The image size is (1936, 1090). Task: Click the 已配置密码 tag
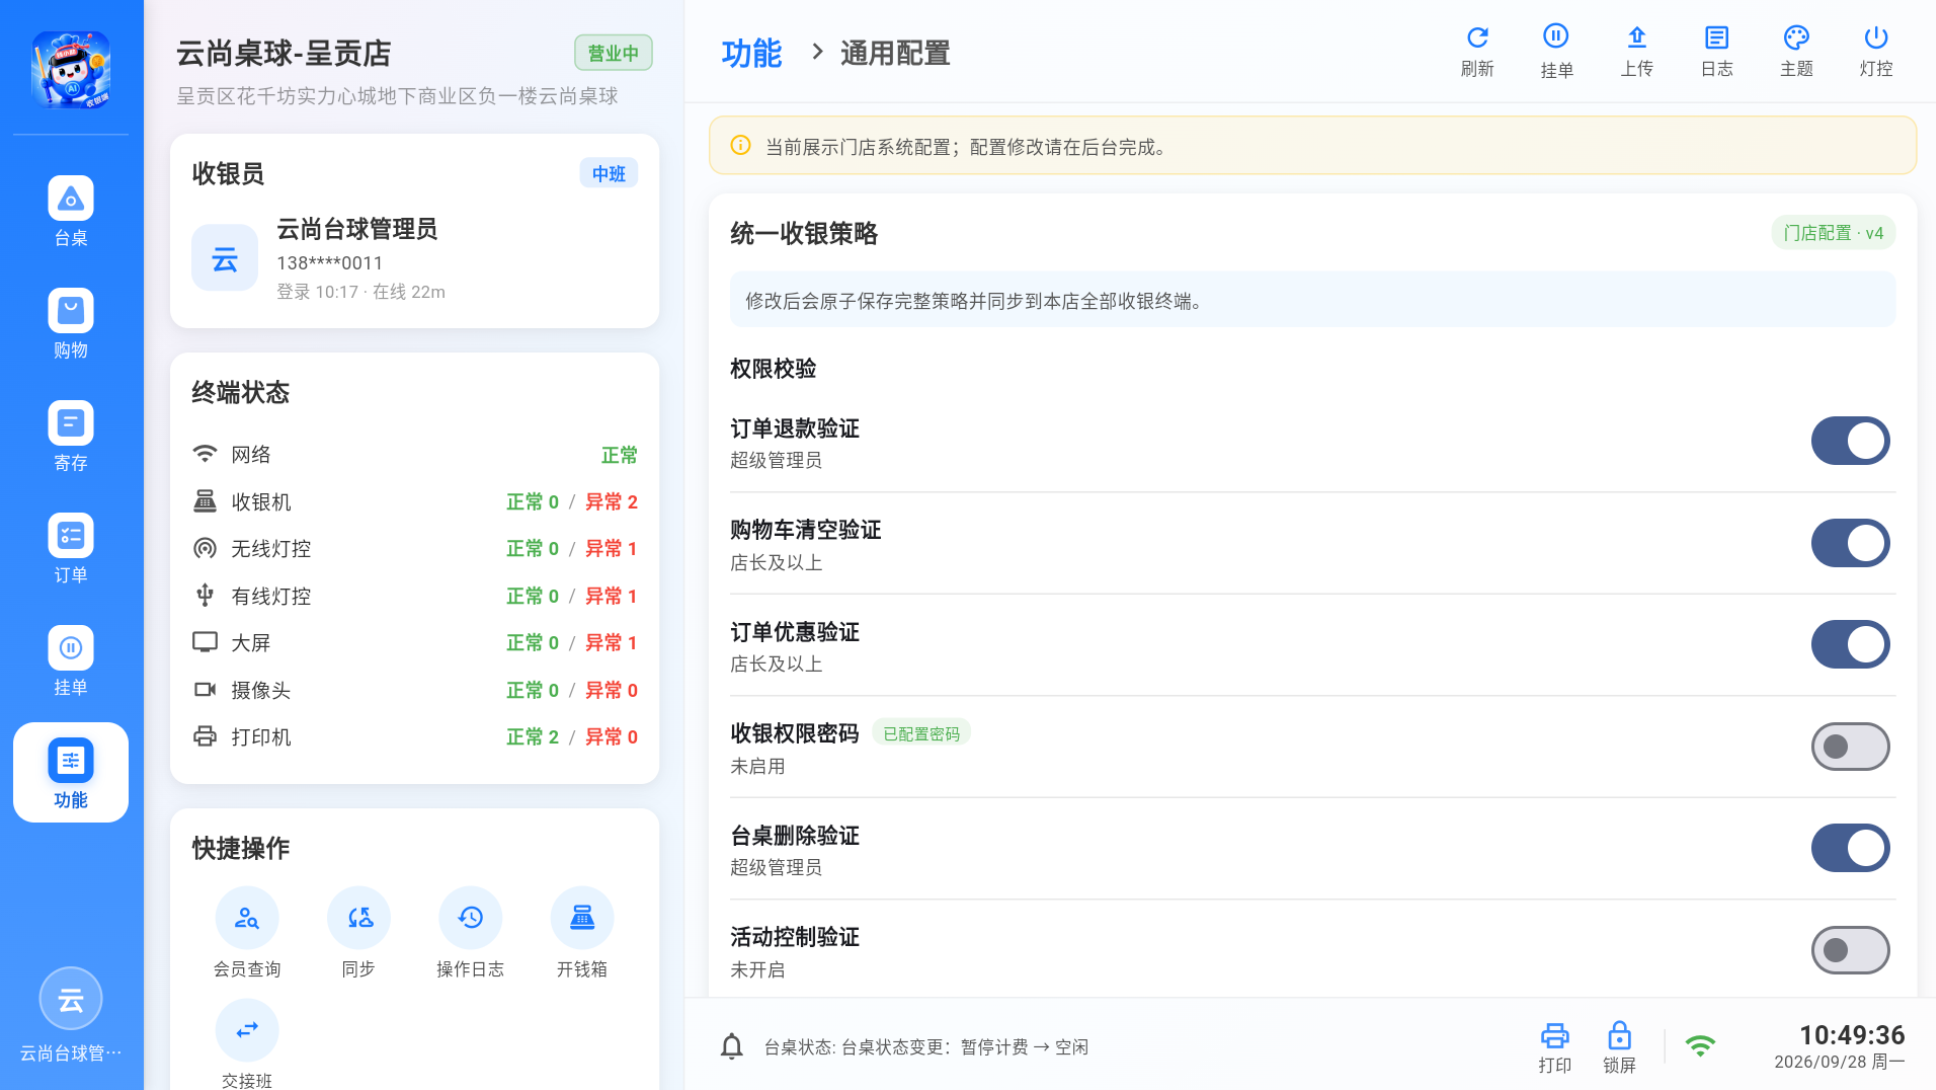pos(921,734)
